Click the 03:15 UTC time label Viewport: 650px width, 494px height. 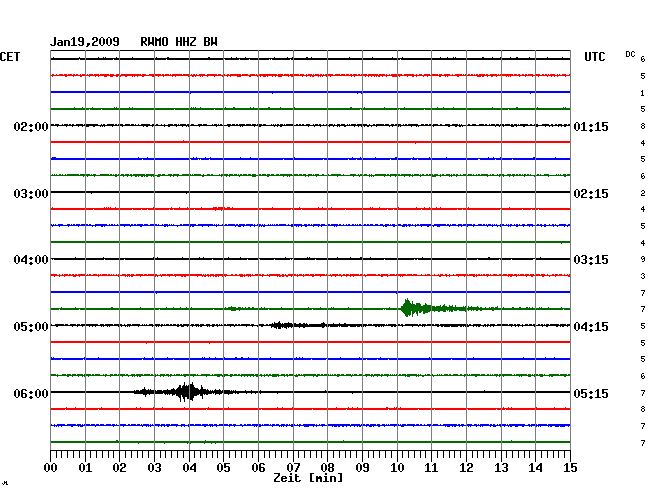point(591,260)
